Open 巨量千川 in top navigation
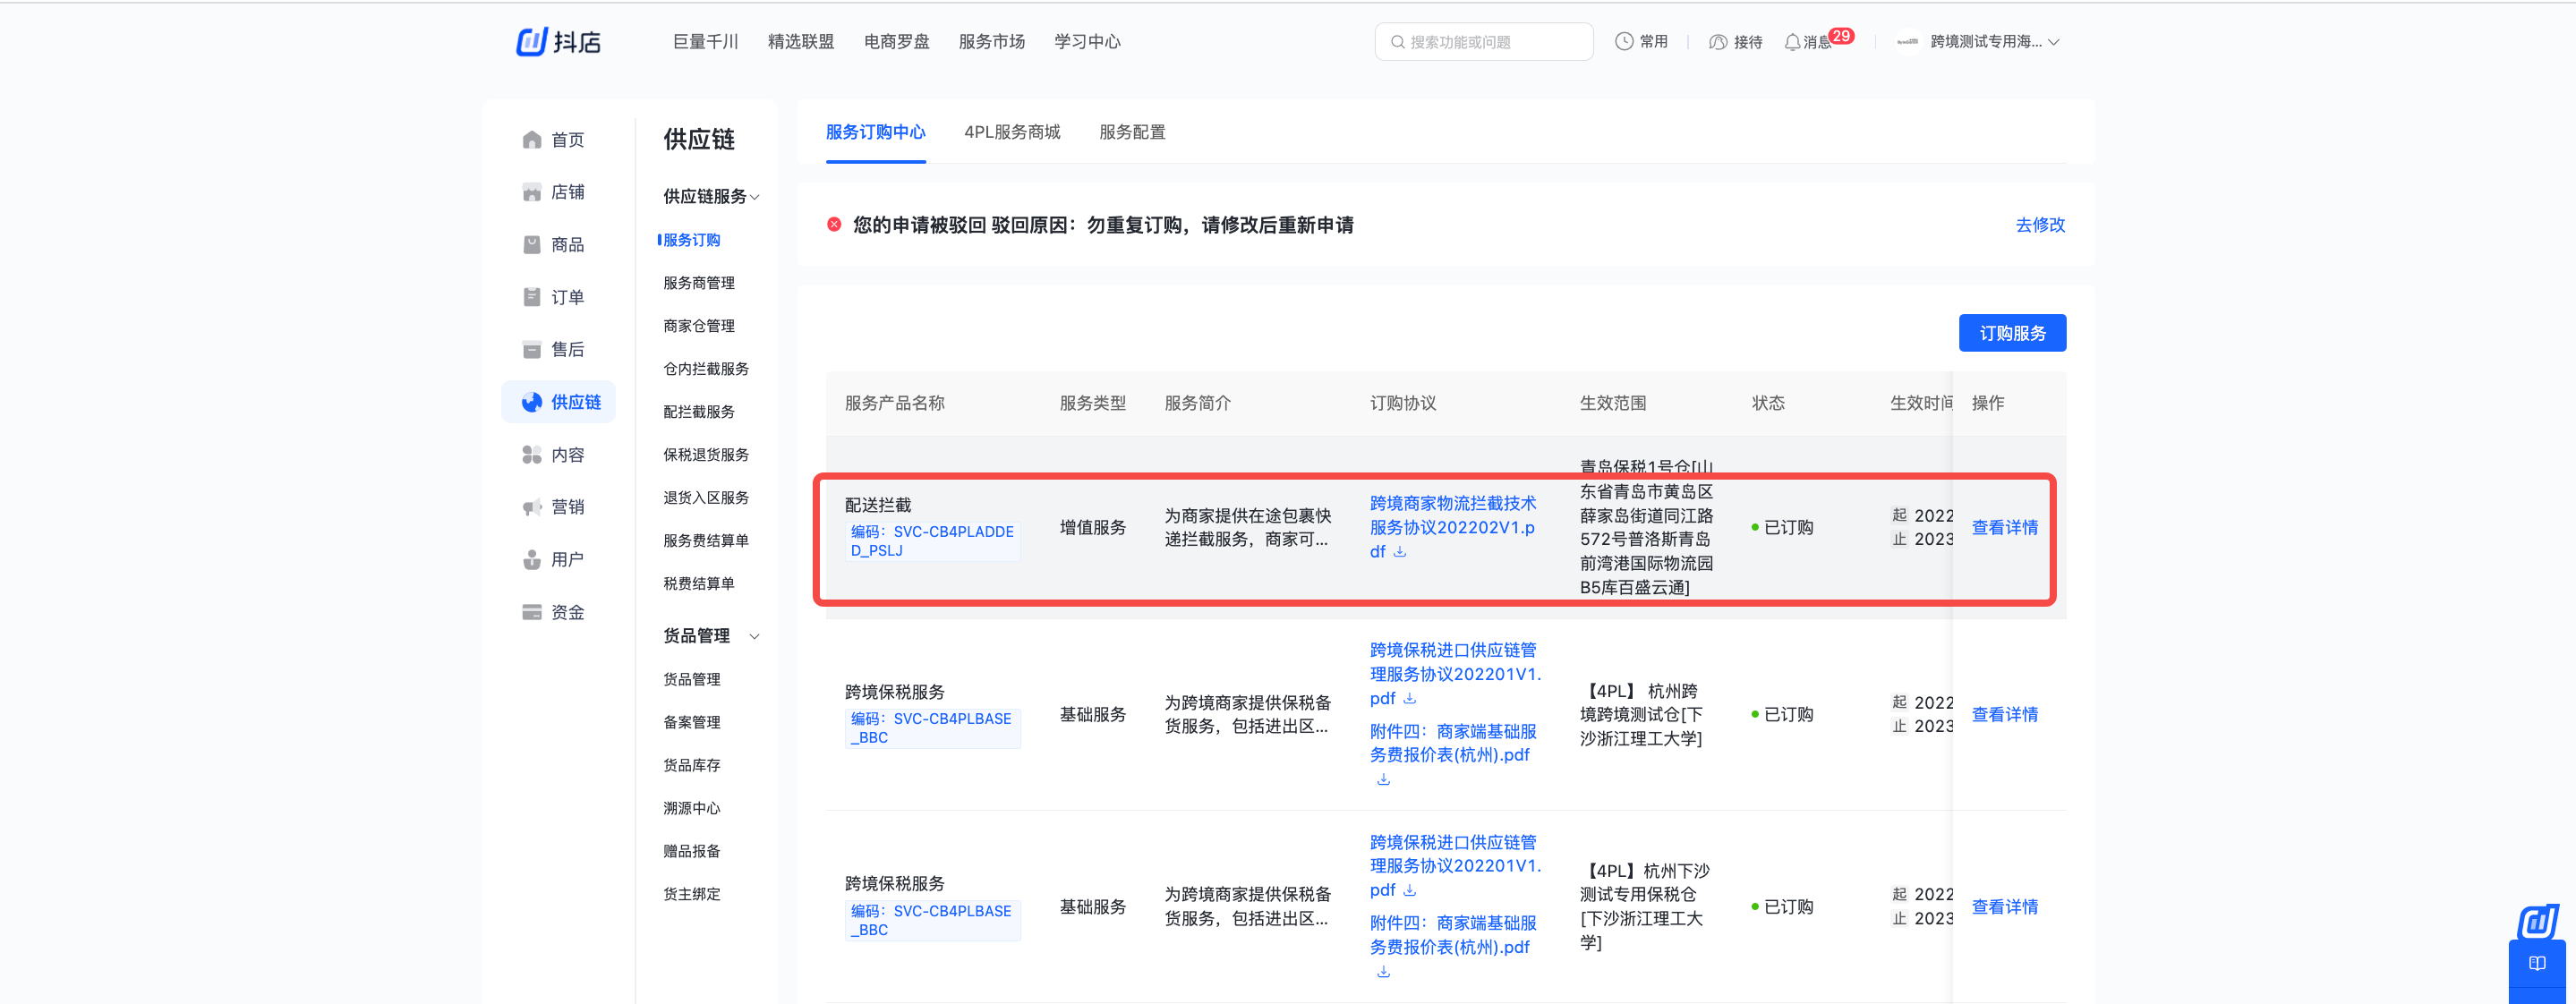The width and height of the screenshot is (2576, 1004). [x=705, y=42]
